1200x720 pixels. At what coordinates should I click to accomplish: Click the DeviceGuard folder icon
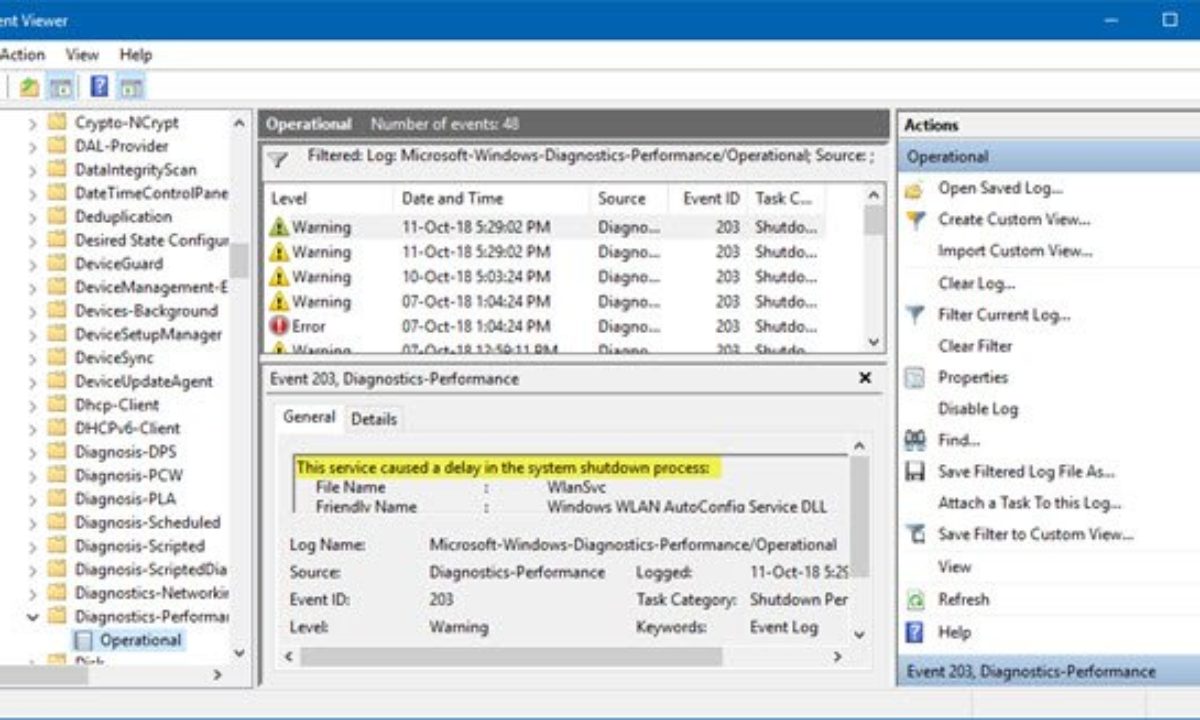57,264
